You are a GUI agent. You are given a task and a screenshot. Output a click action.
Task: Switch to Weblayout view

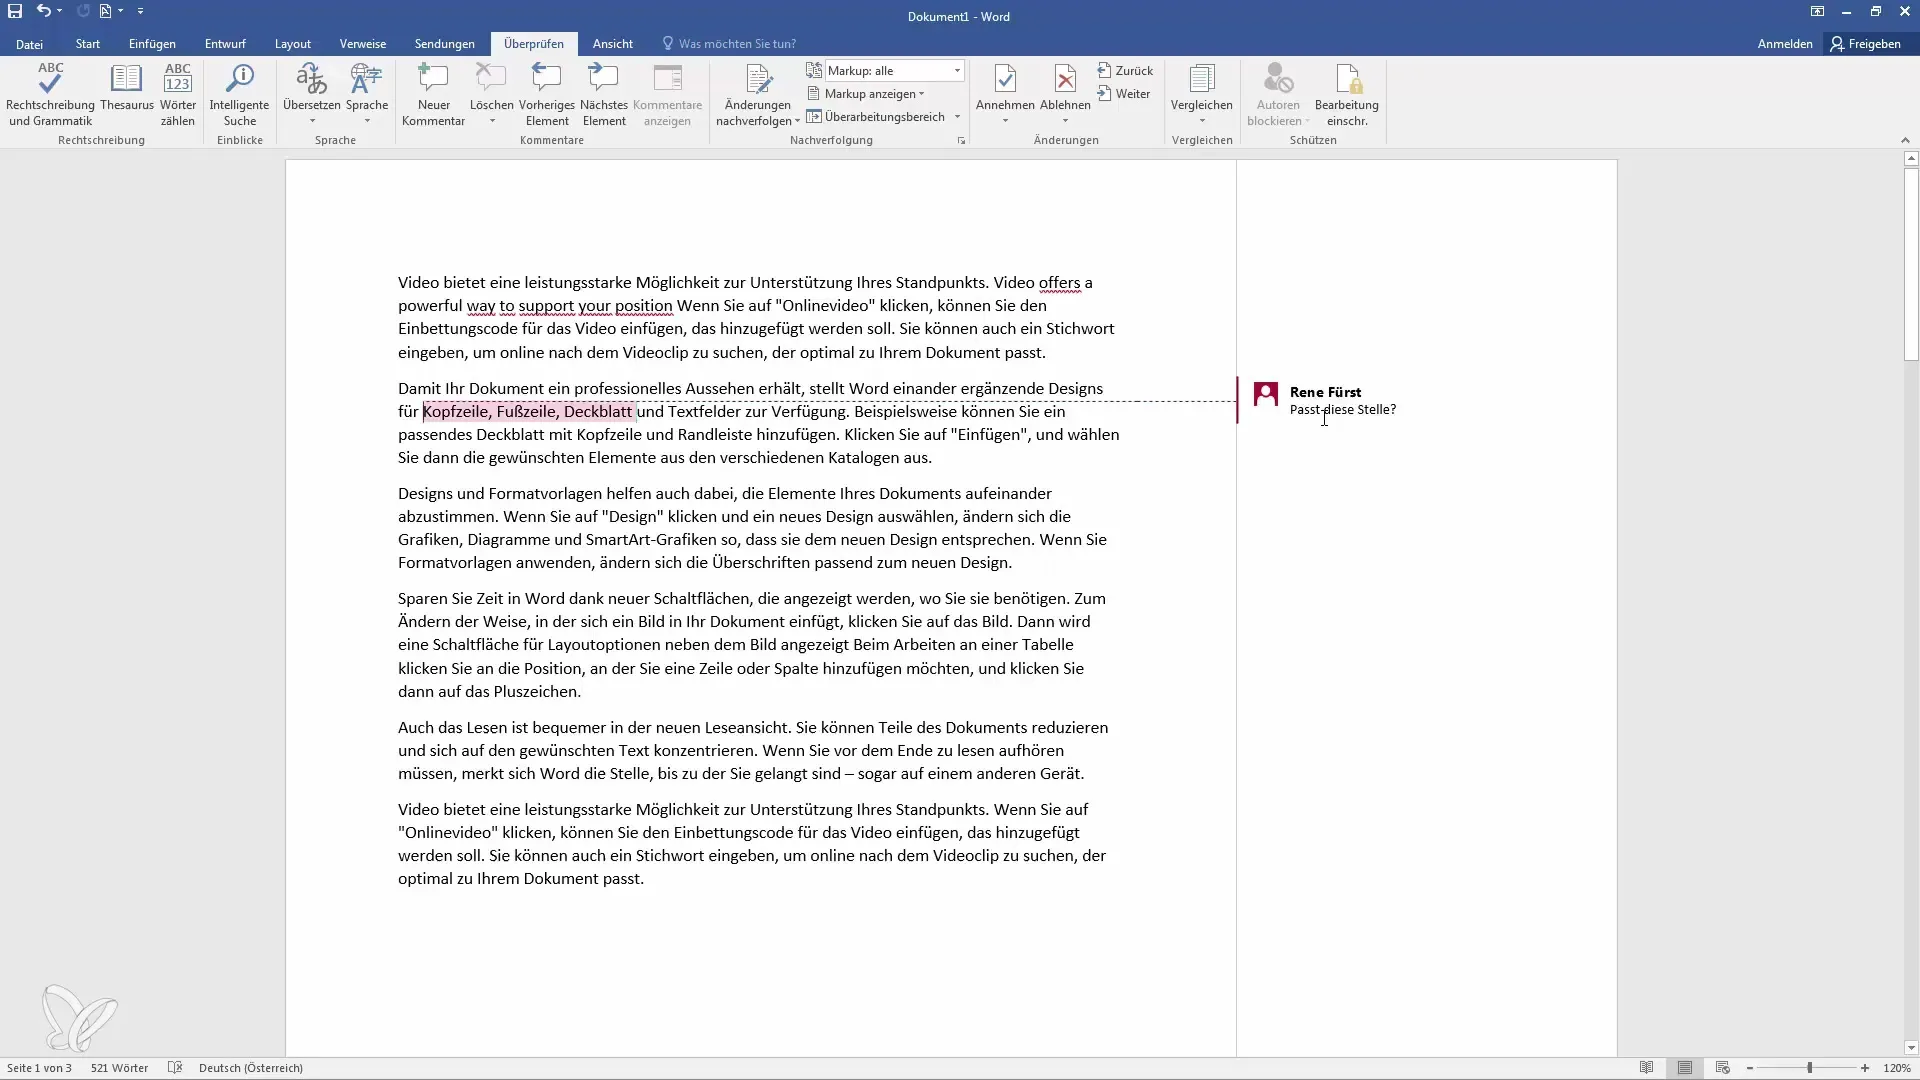tap(1723, 1068)
